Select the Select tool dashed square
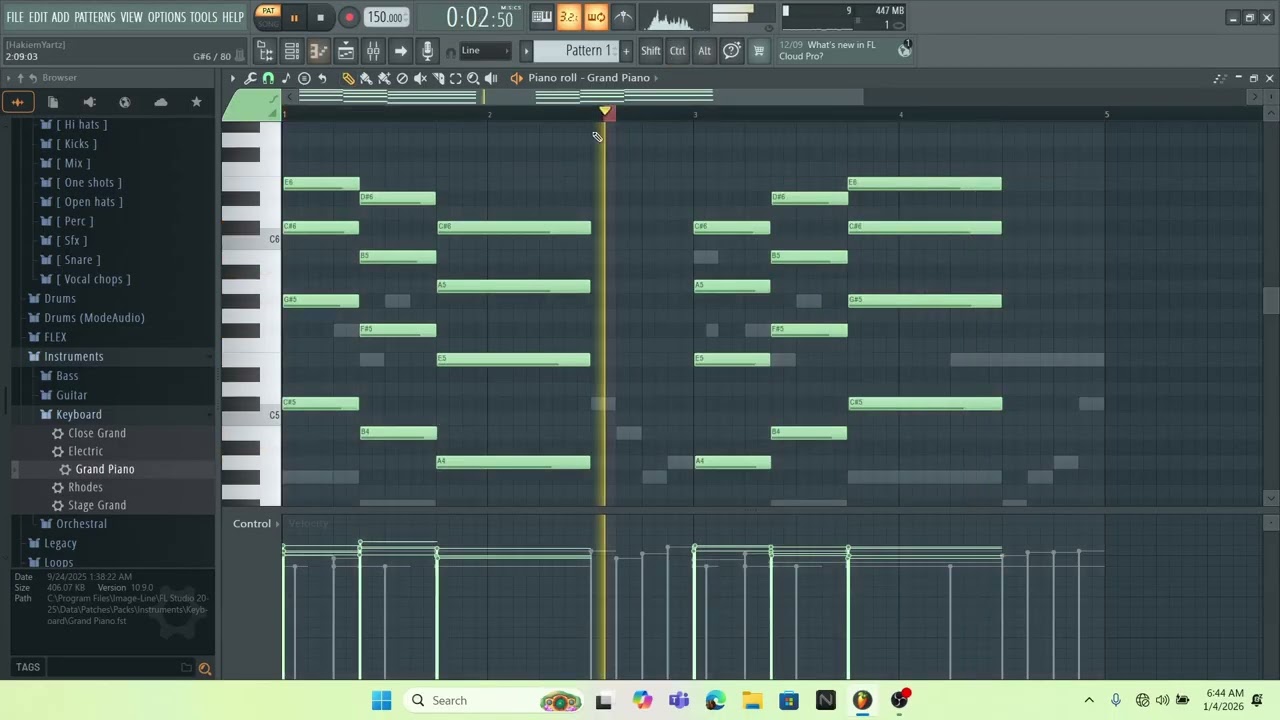The width and height of the screenshot is (1280, 720). 456,78
